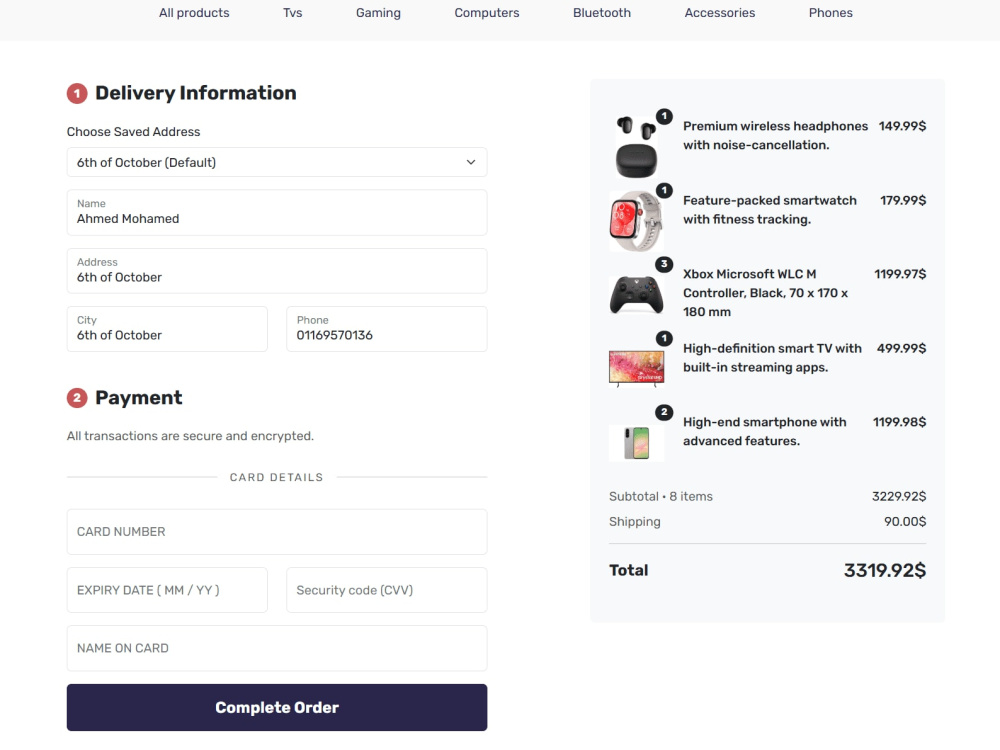Click the 1199.98$ price

tap(899, 422)
